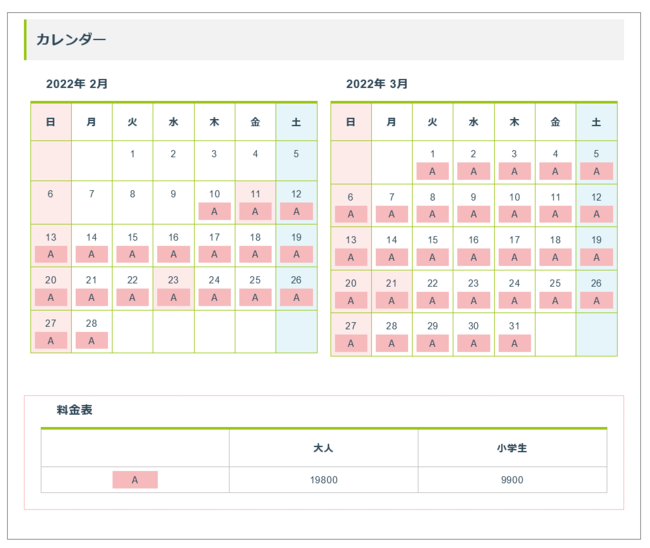Image resolution: width=650 pixels, height=548 pixels.
Task: Select the A rate badge on February 10
Action: point(214,212)
